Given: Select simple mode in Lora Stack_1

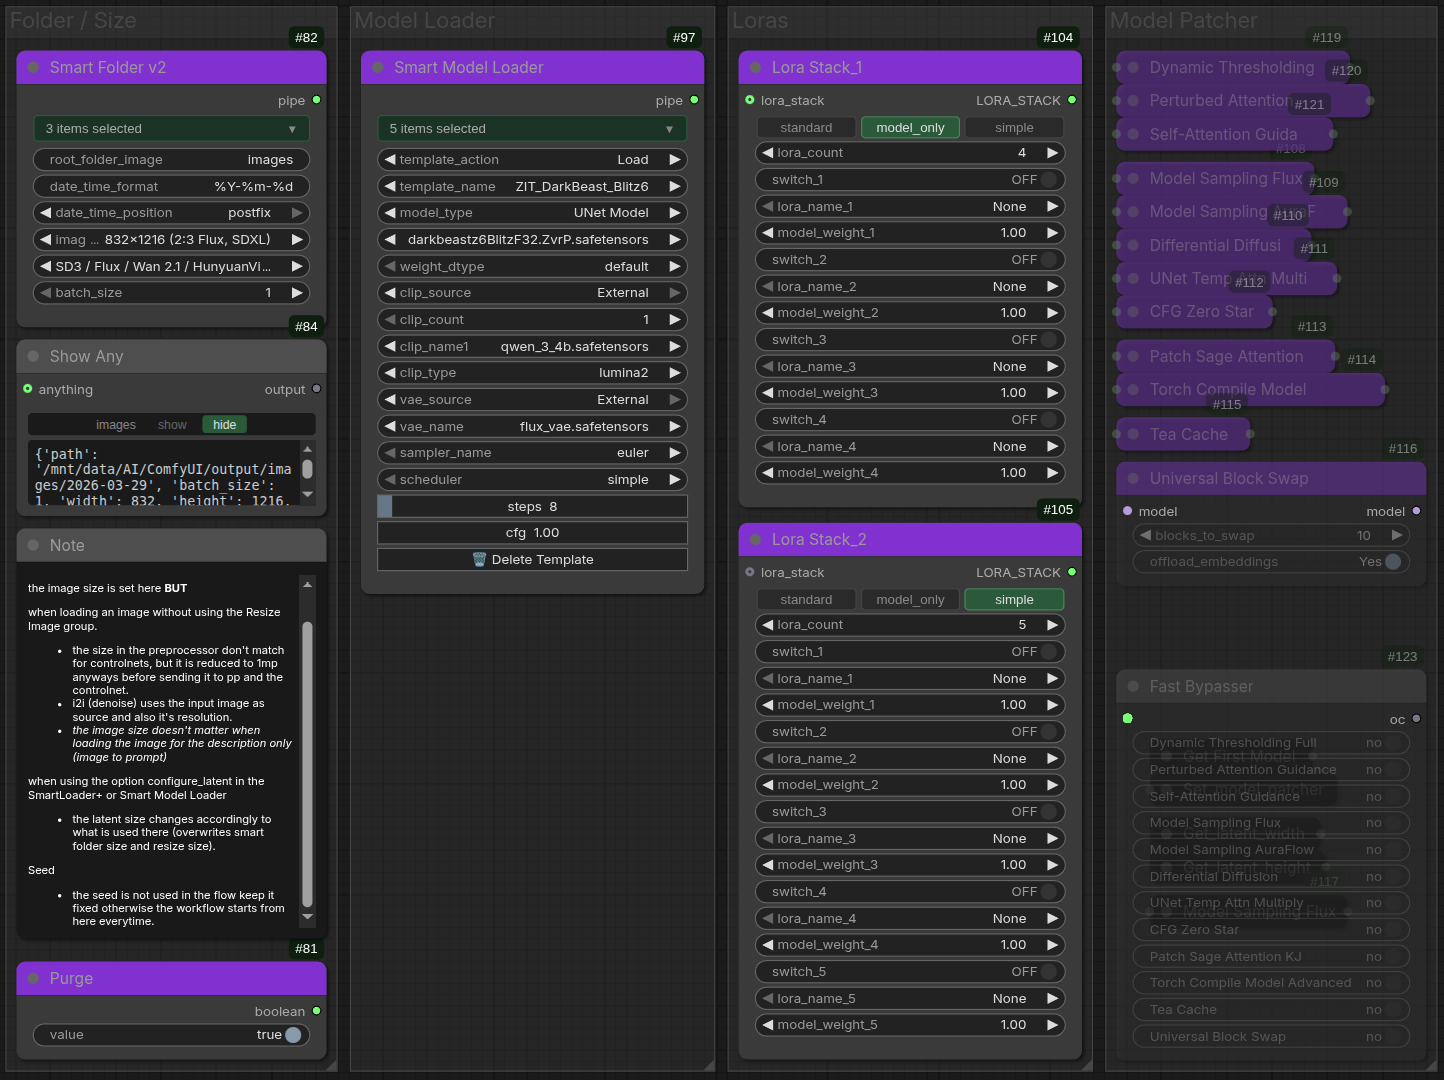Looking at the screenshot, I should pos(1014,128).
